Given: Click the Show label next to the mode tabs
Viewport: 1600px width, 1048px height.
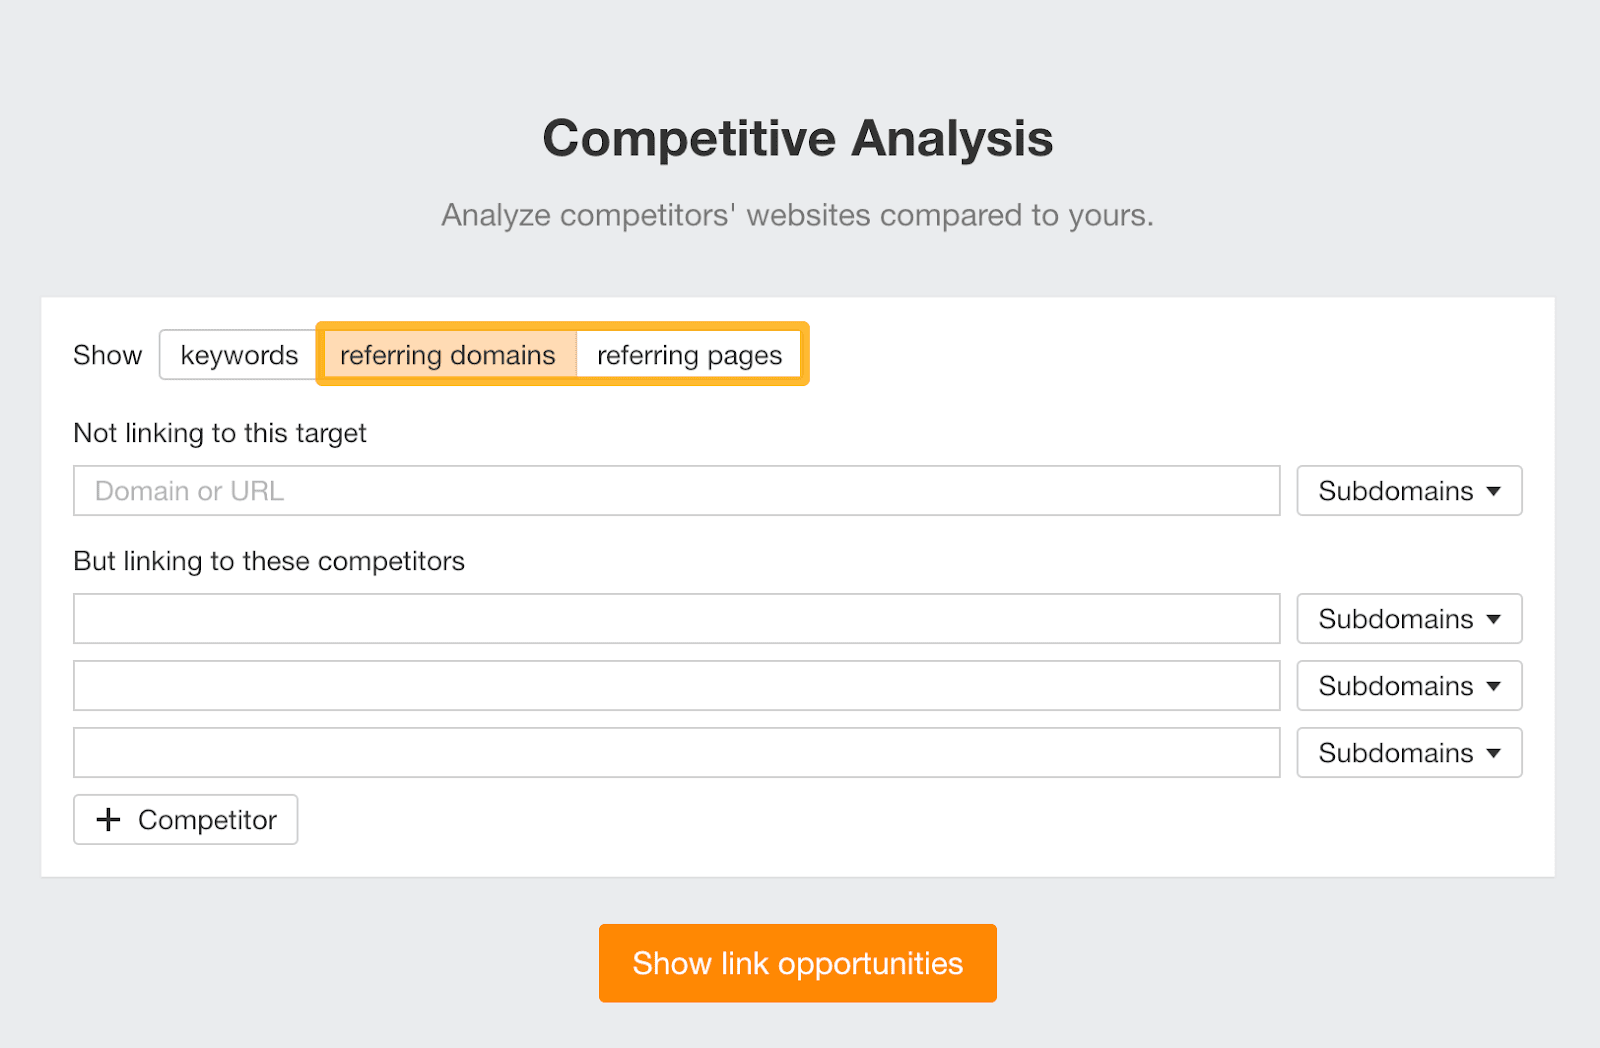Looking at the screenshot, I should click(x=107, y=354).
